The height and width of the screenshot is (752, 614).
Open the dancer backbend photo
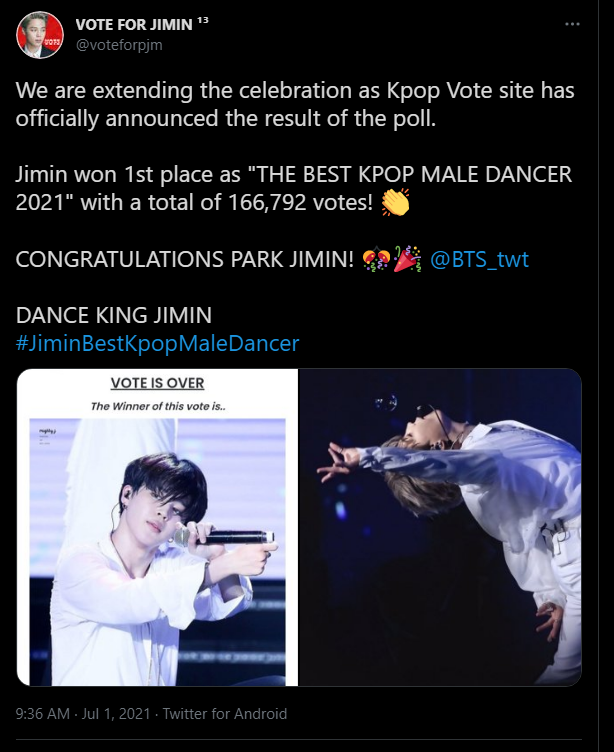click(440, 527)
